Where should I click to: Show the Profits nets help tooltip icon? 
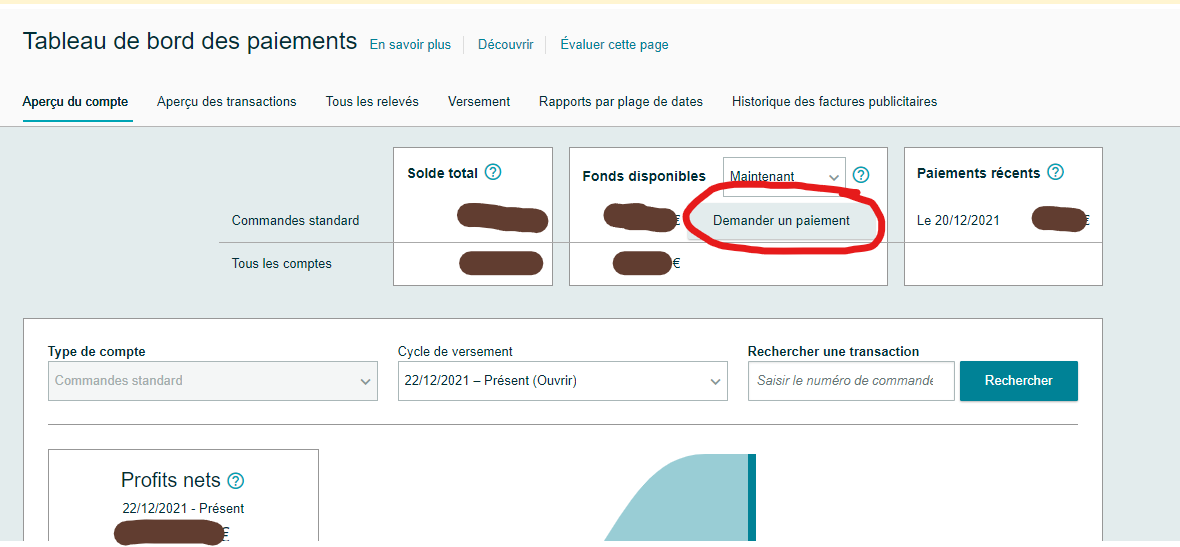tap(236, 481)
